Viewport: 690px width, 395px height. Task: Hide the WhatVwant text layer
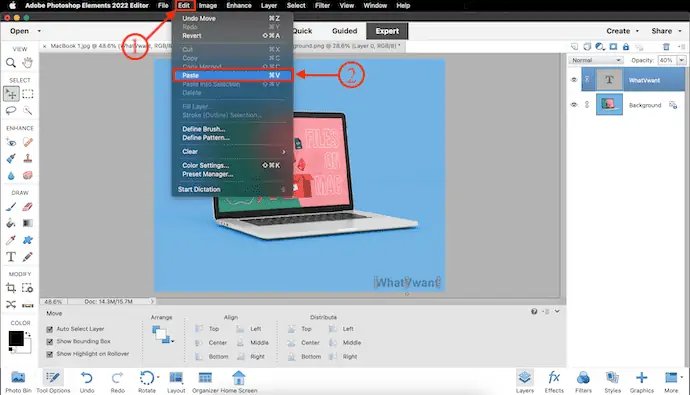(574, 80)
